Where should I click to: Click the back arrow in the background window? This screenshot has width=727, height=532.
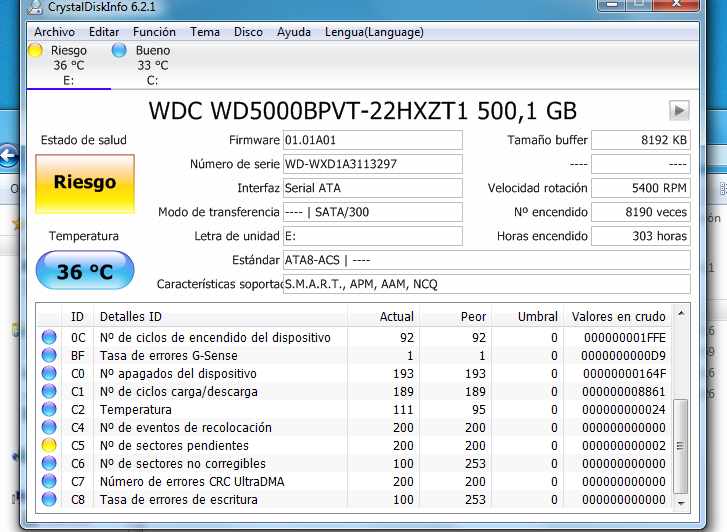pyautogui.click(x=8, y=155)
